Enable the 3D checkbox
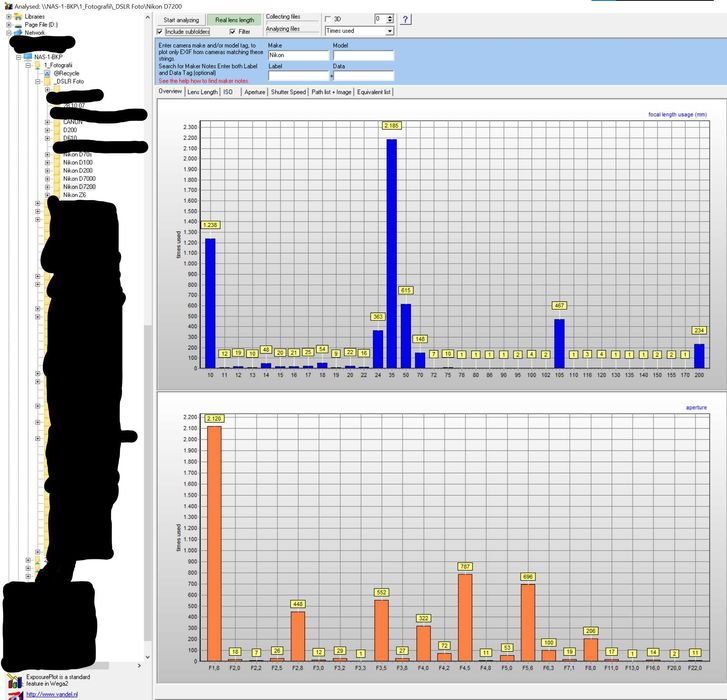The height and width of the screenshot is (700, 727). coord(328,19)
